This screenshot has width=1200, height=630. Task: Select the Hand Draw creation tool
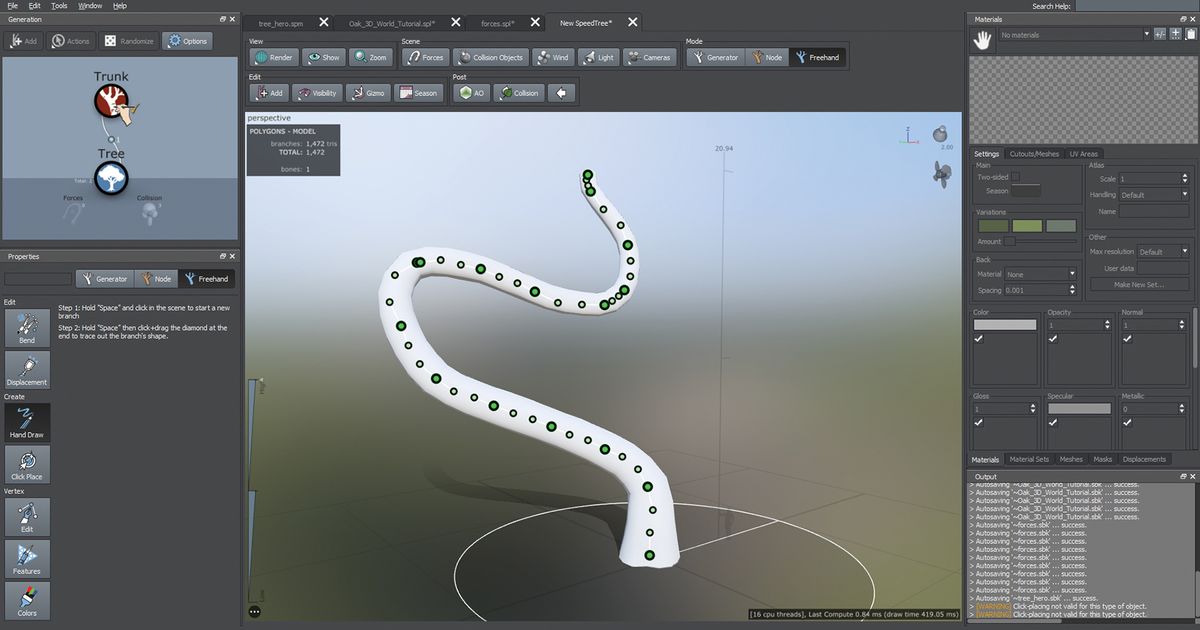coord(27,423)
